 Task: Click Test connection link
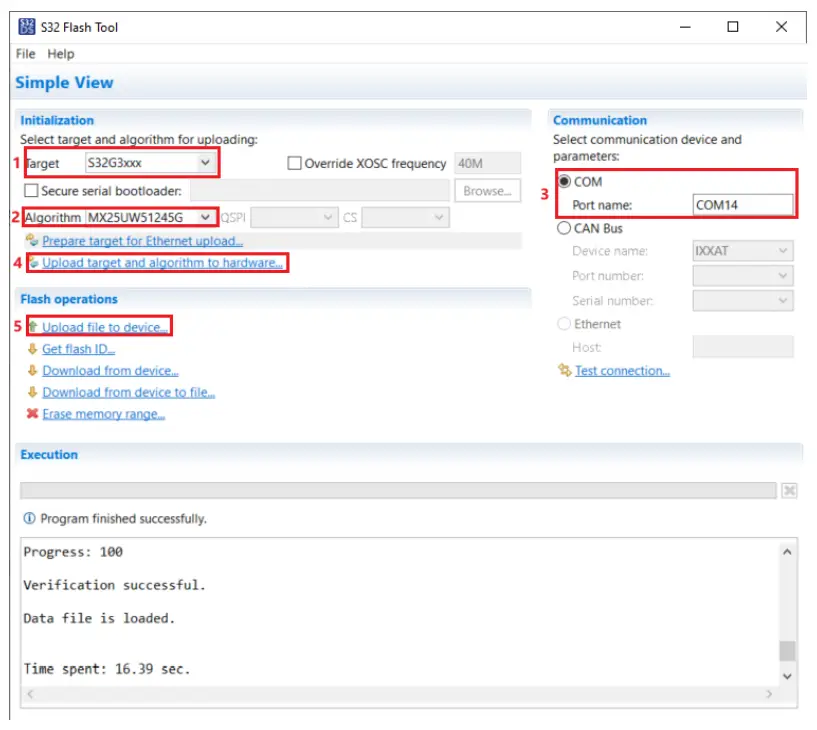coord(622,370)
